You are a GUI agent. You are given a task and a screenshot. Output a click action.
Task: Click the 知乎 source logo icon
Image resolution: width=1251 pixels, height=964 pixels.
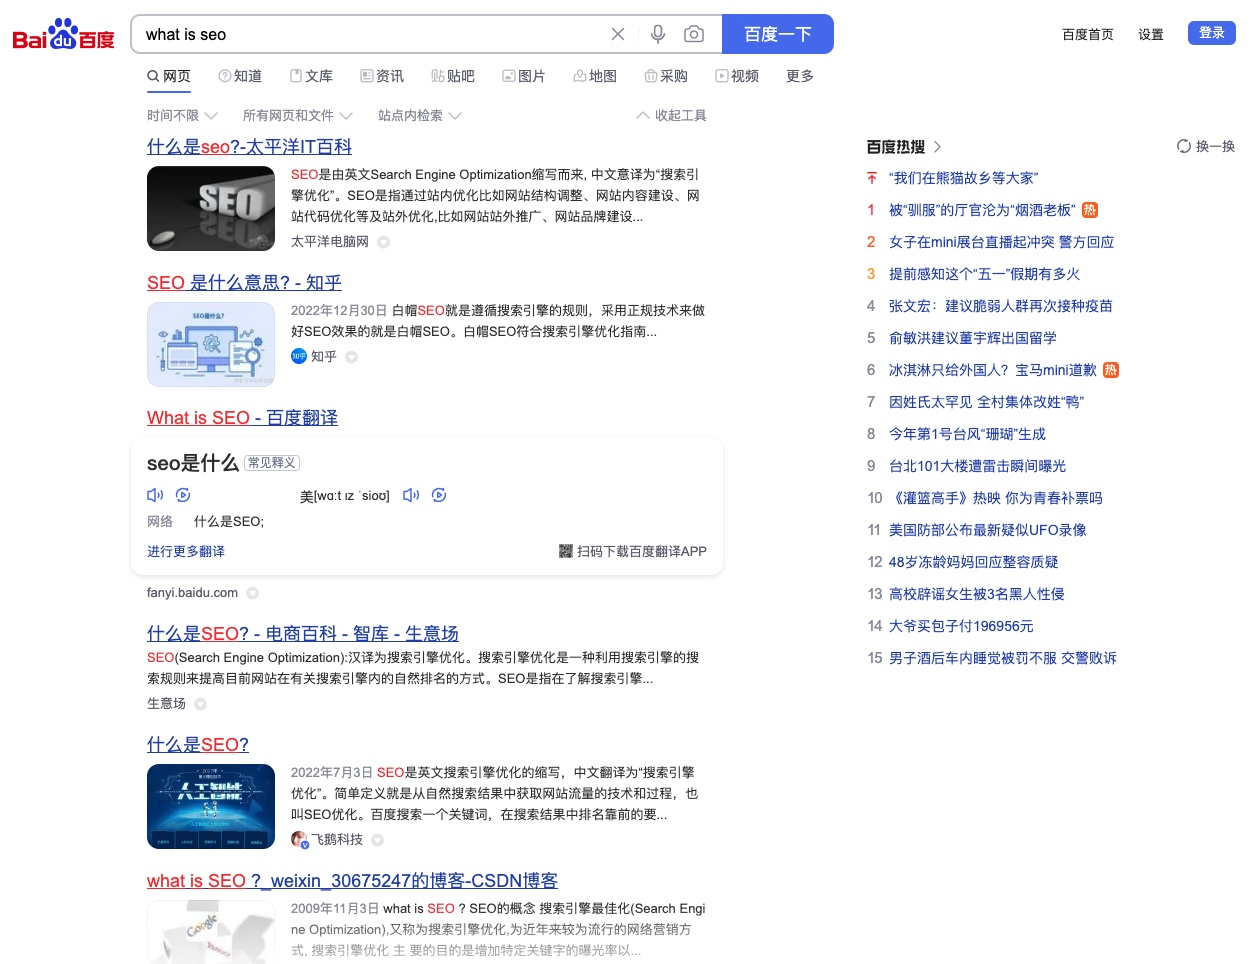tap(299, 356)
